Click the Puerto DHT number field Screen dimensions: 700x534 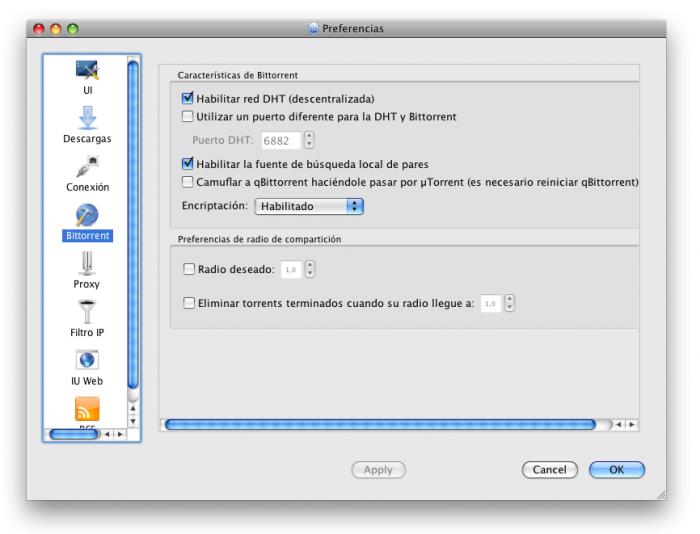pyautogui.click(x=281, y=141)
